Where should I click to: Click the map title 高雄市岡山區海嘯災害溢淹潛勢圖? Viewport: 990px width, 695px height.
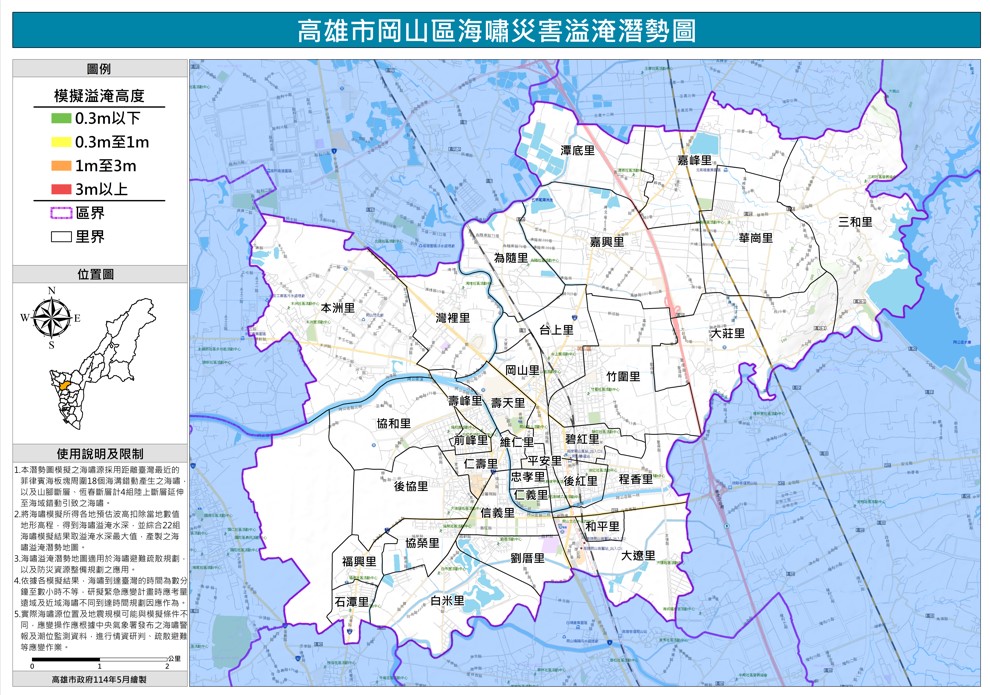496,30
